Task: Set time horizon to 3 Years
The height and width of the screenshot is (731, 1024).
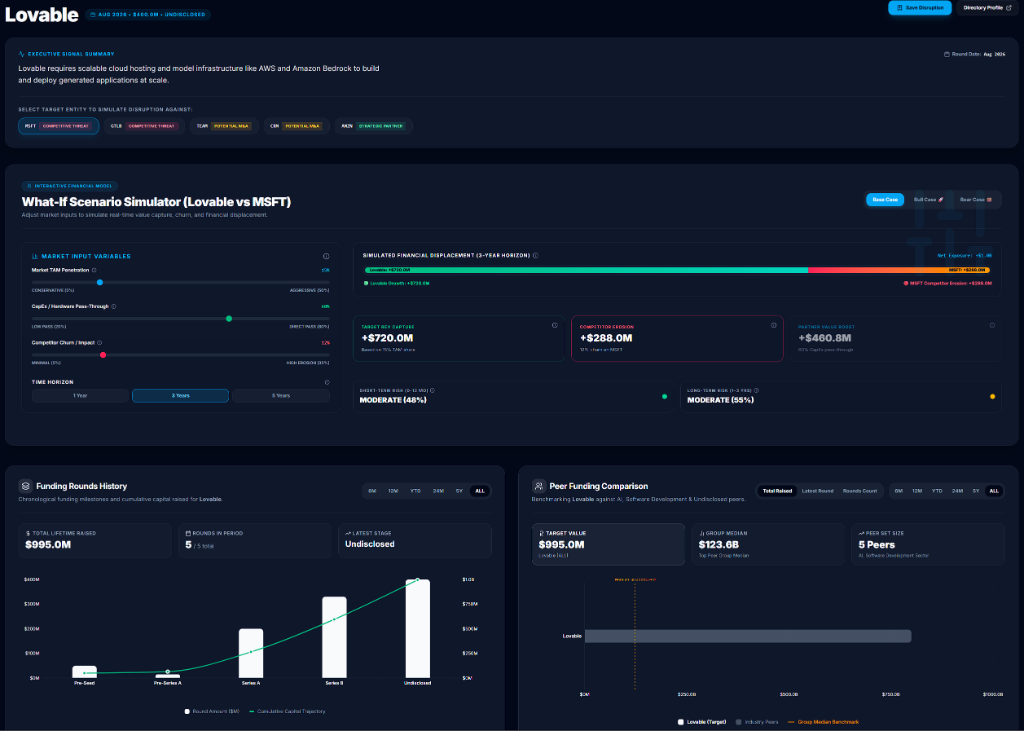Action: click(x=180, y=396)
